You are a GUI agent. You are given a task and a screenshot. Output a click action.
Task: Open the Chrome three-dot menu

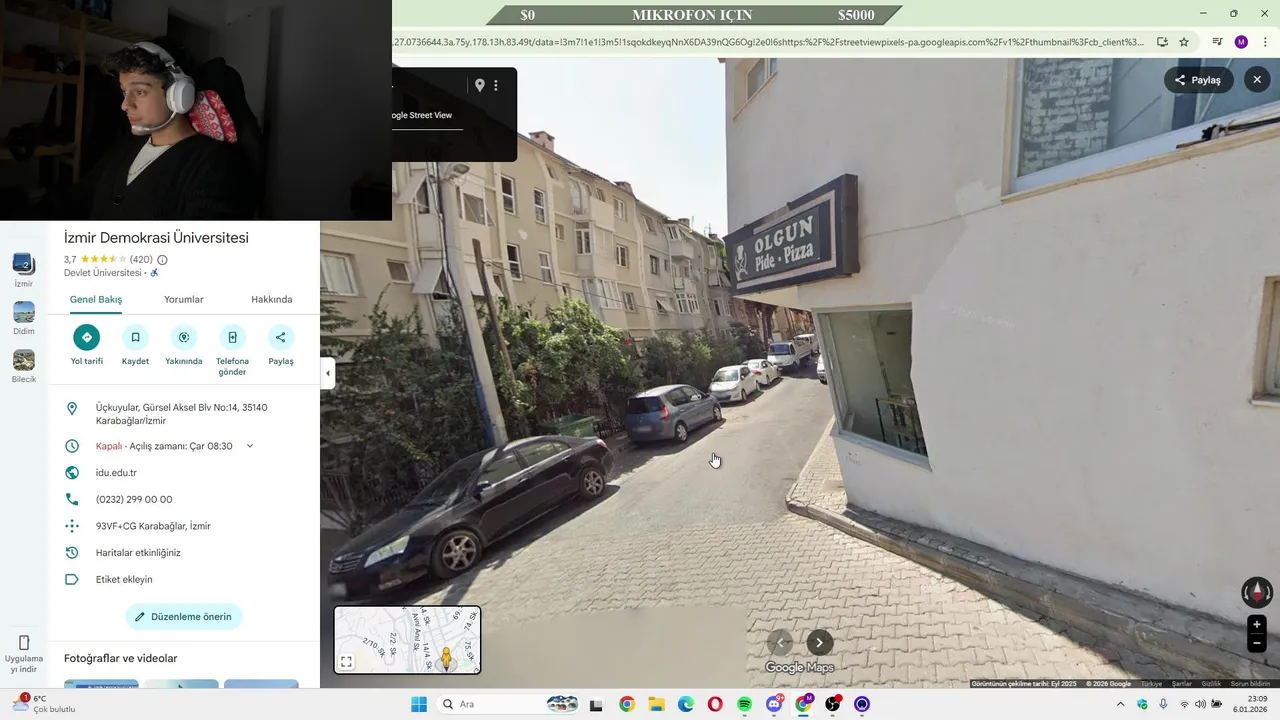pyautogui.click(x=1265, y=42)
